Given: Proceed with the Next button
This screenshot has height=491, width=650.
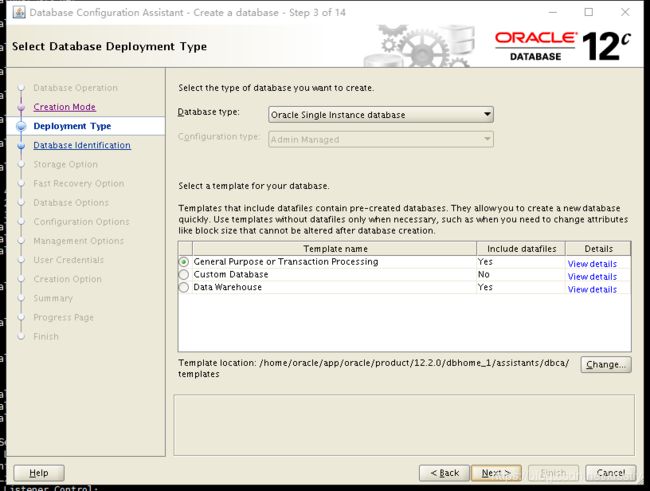Looking at the screenshot, I should (x=496, y=473).
